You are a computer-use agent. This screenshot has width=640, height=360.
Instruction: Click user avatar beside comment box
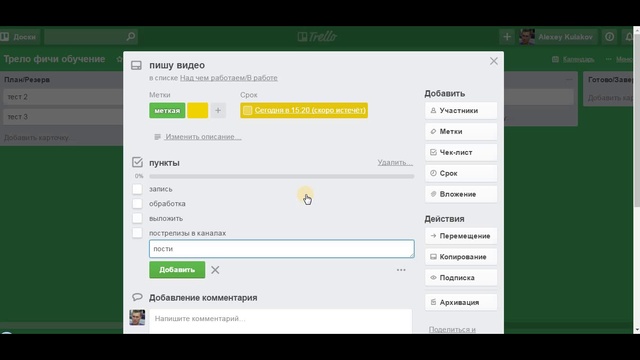137,318
